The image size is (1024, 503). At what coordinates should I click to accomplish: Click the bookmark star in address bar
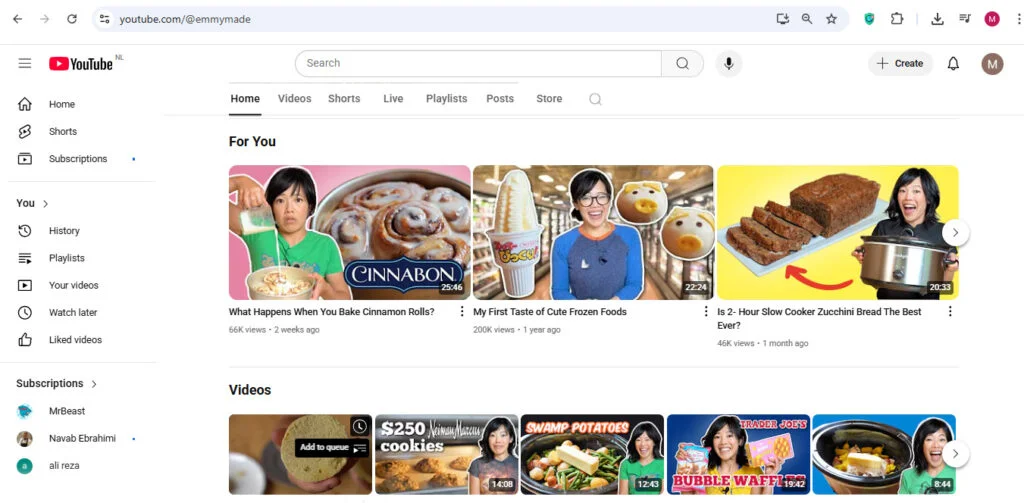[x=831, y=19]
